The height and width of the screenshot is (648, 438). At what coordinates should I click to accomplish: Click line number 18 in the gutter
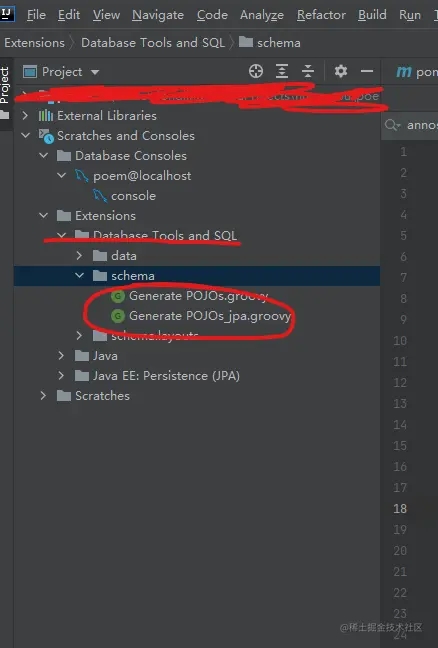400,509
